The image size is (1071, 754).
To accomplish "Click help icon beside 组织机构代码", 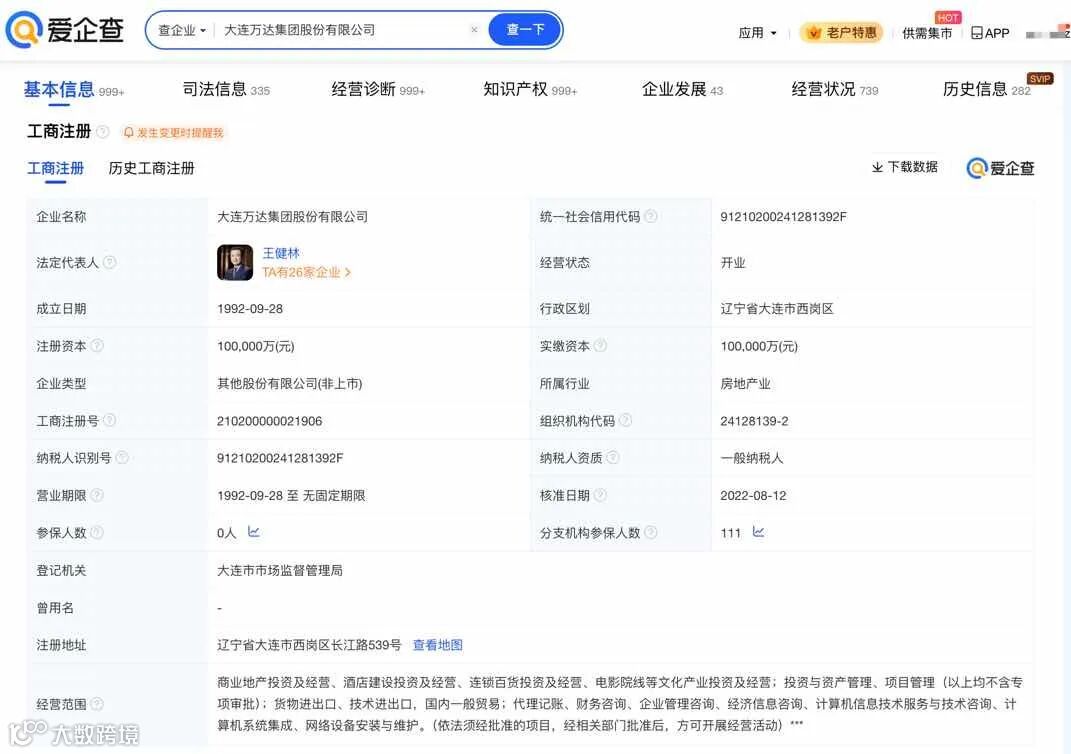I will click(625, 420).
